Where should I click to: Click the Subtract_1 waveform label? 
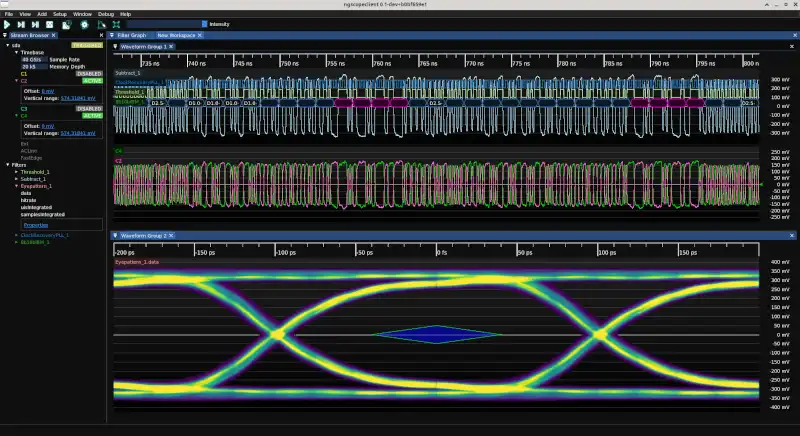tap(128, 73)
